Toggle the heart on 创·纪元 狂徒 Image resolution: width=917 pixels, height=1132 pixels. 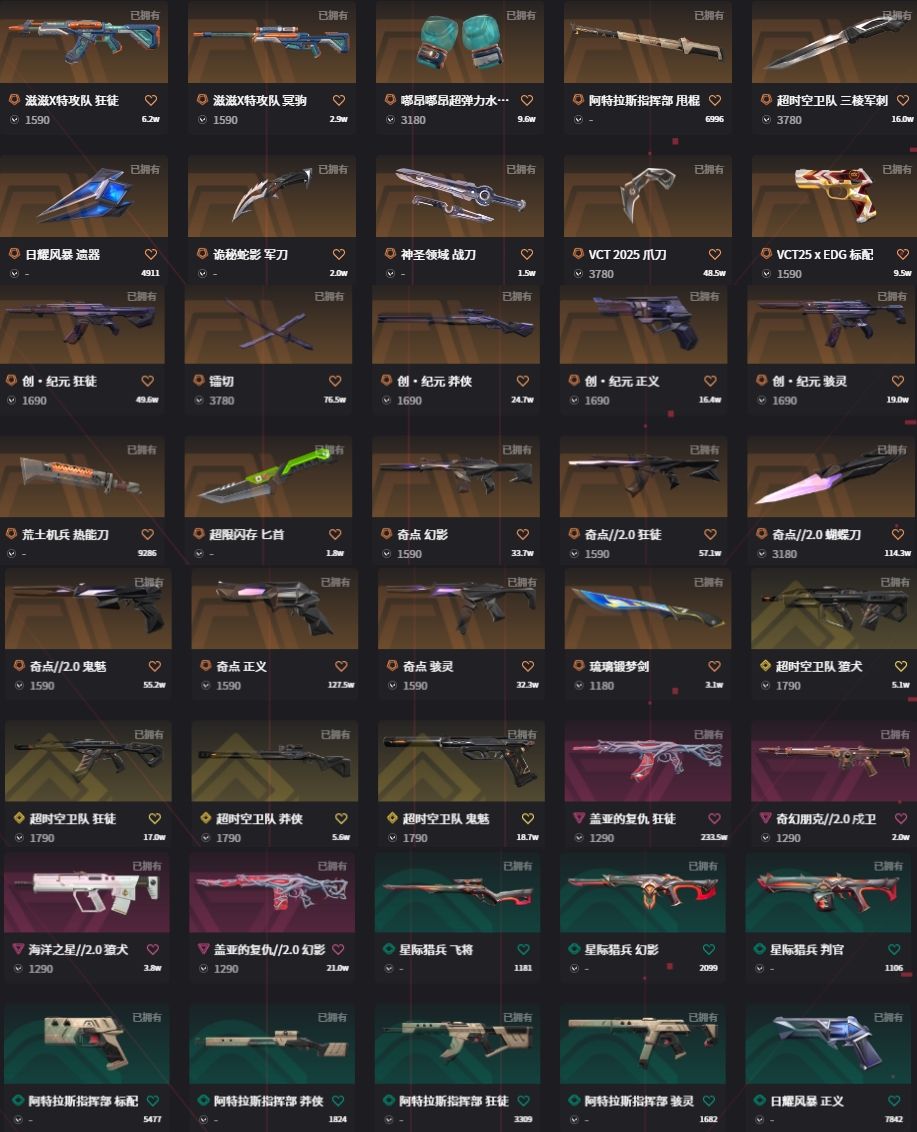click(147, 380)
